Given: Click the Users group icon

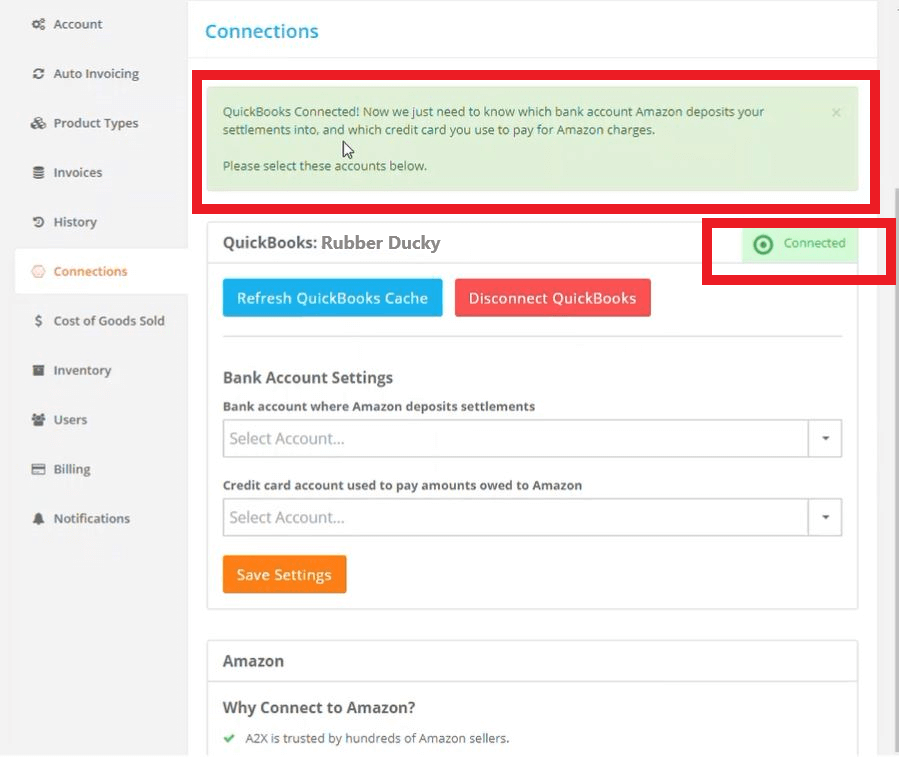Looking at the screenshot, I should click(38, 420).
